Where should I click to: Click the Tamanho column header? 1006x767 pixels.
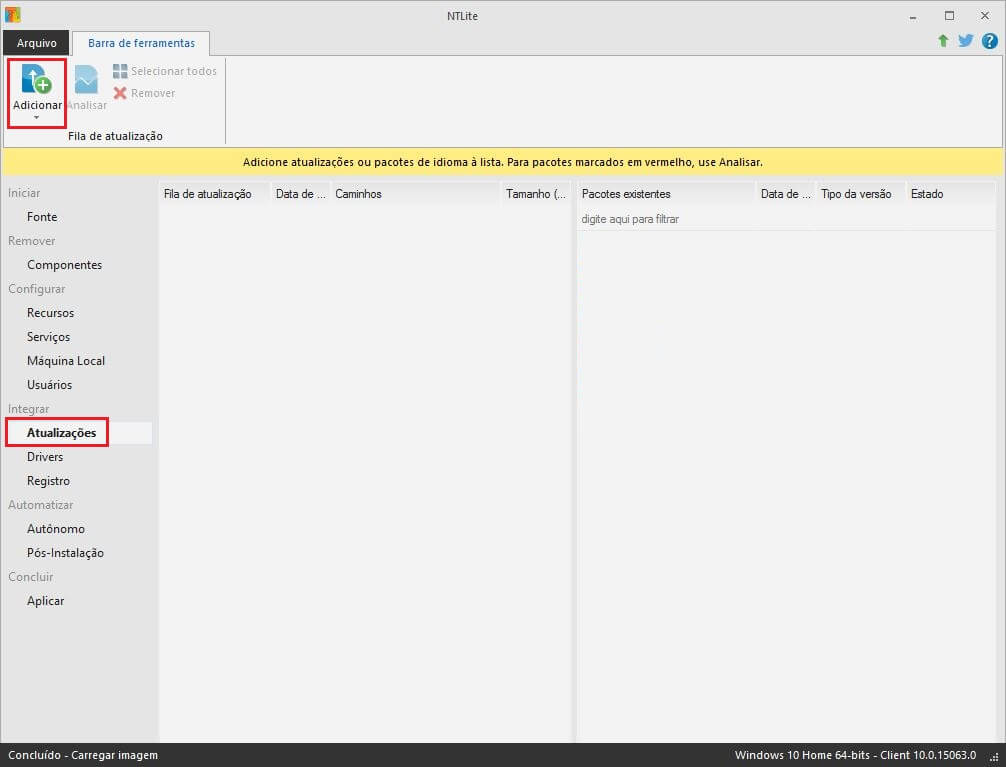(x=535, y=194)
